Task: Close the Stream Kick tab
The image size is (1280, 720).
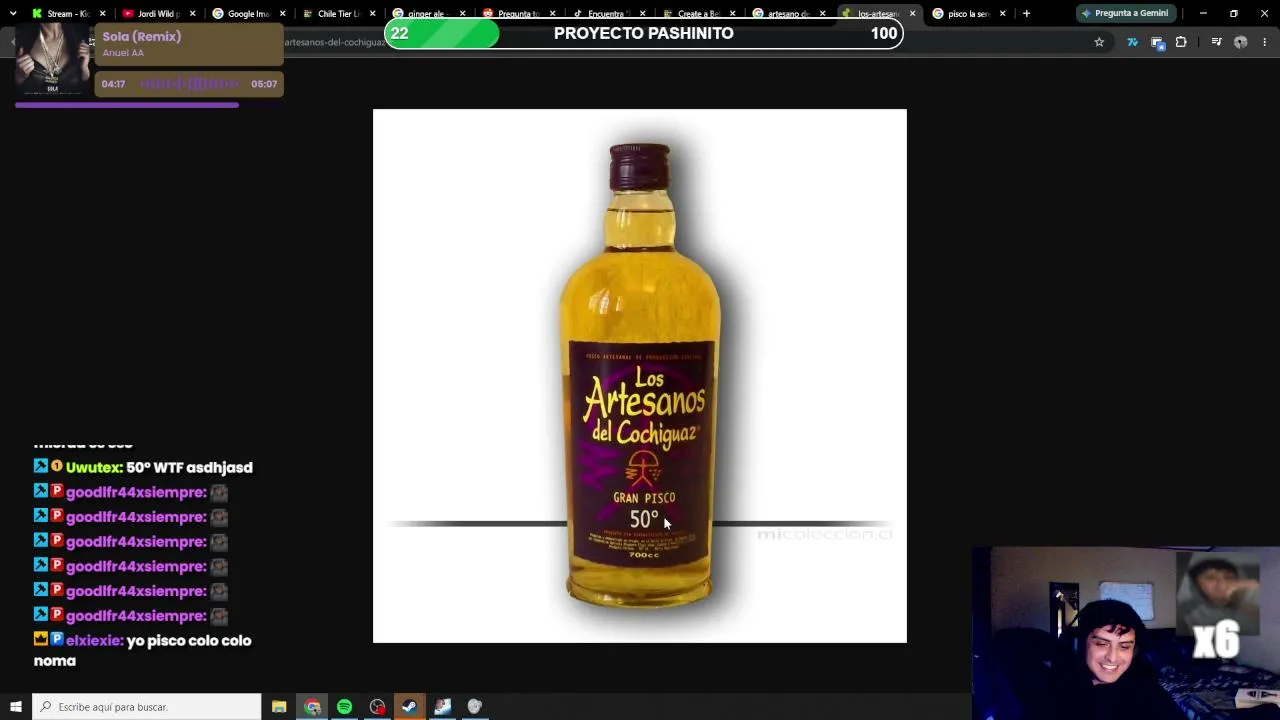Action: point(102,14)
